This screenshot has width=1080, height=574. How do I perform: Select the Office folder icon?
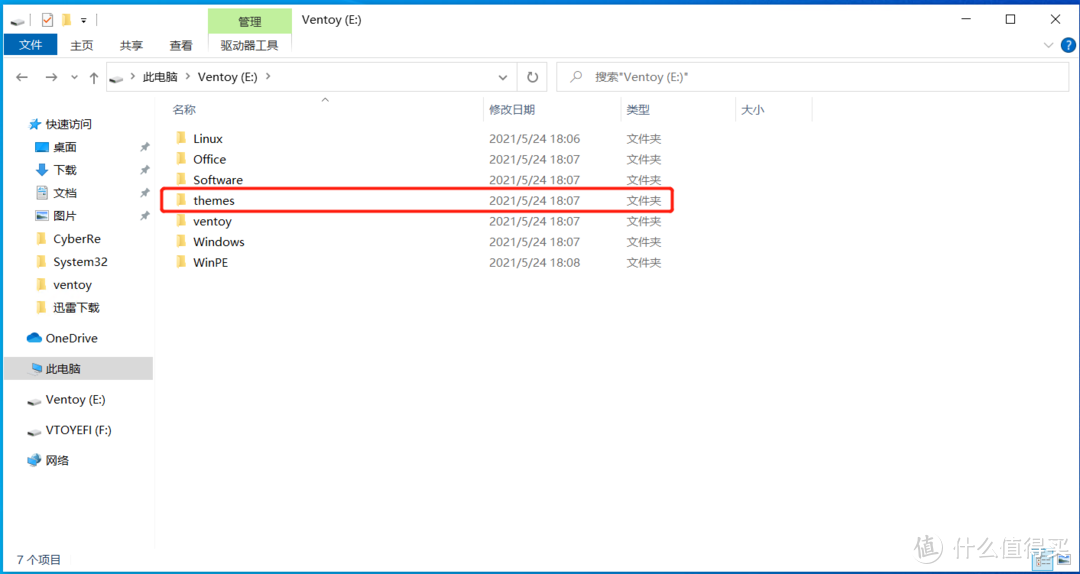pyautogui.click(x=181, y=158)
